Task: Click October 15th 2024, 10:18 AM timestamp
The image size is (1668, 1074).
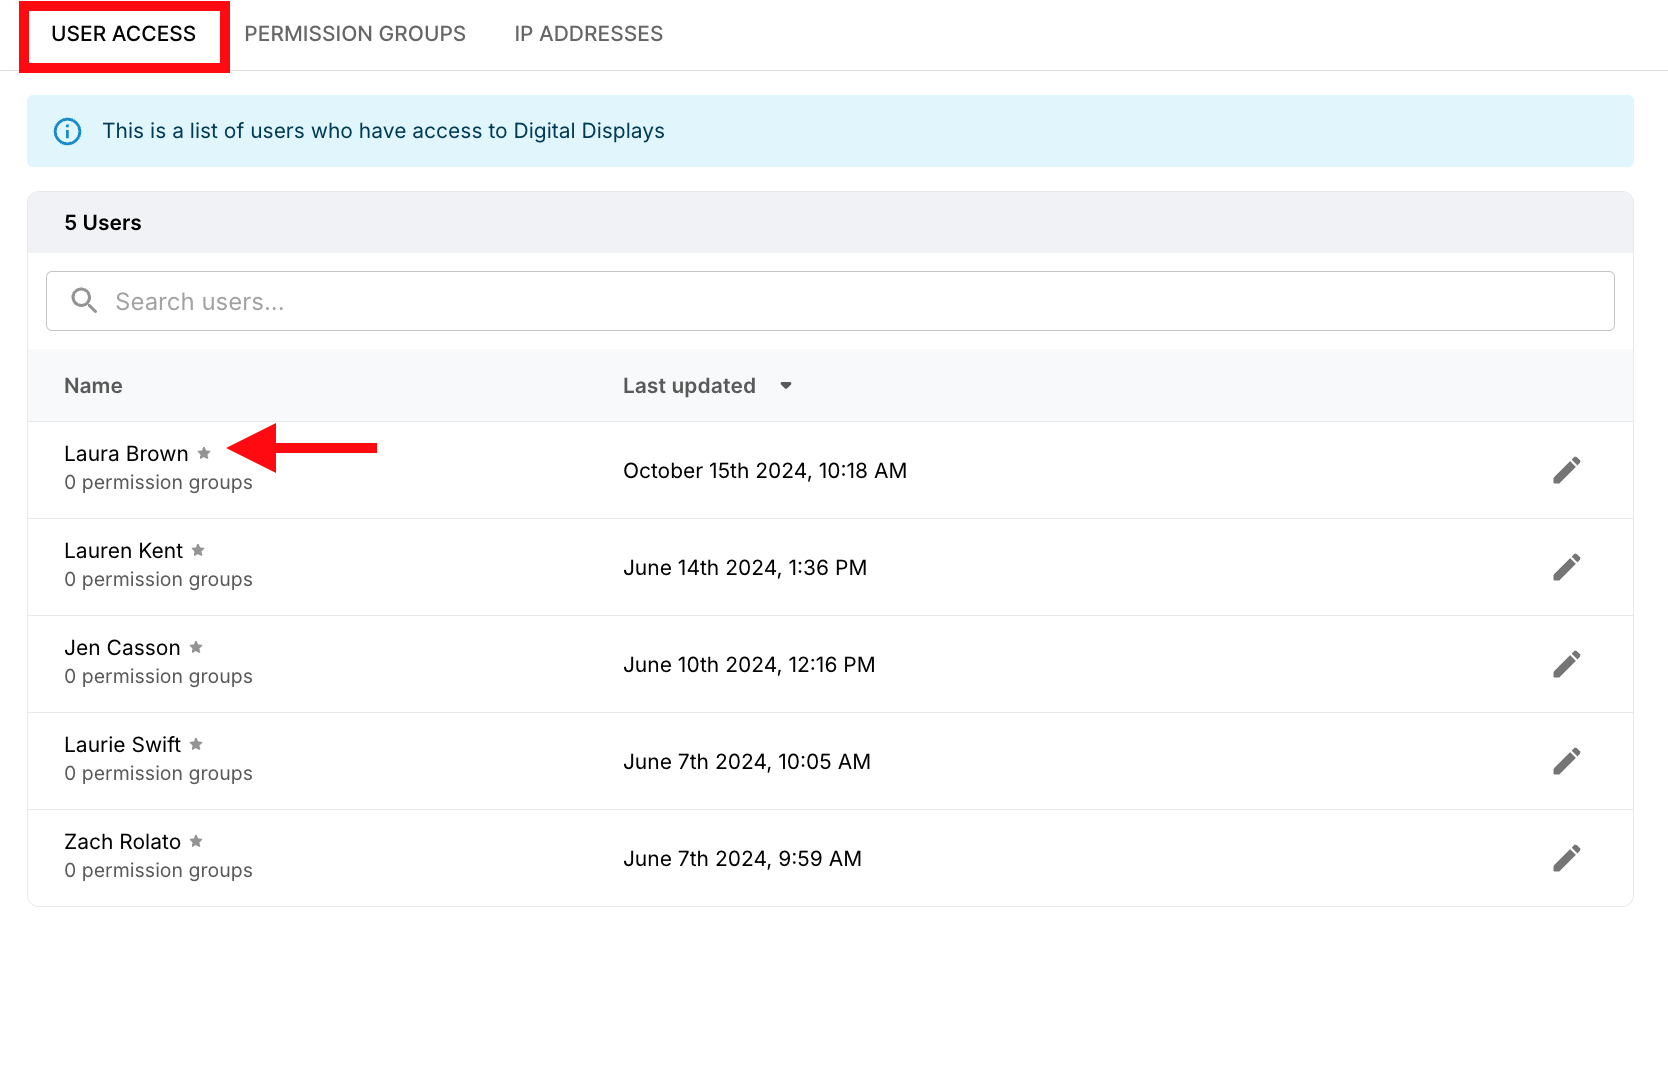Action: point(765,471)
